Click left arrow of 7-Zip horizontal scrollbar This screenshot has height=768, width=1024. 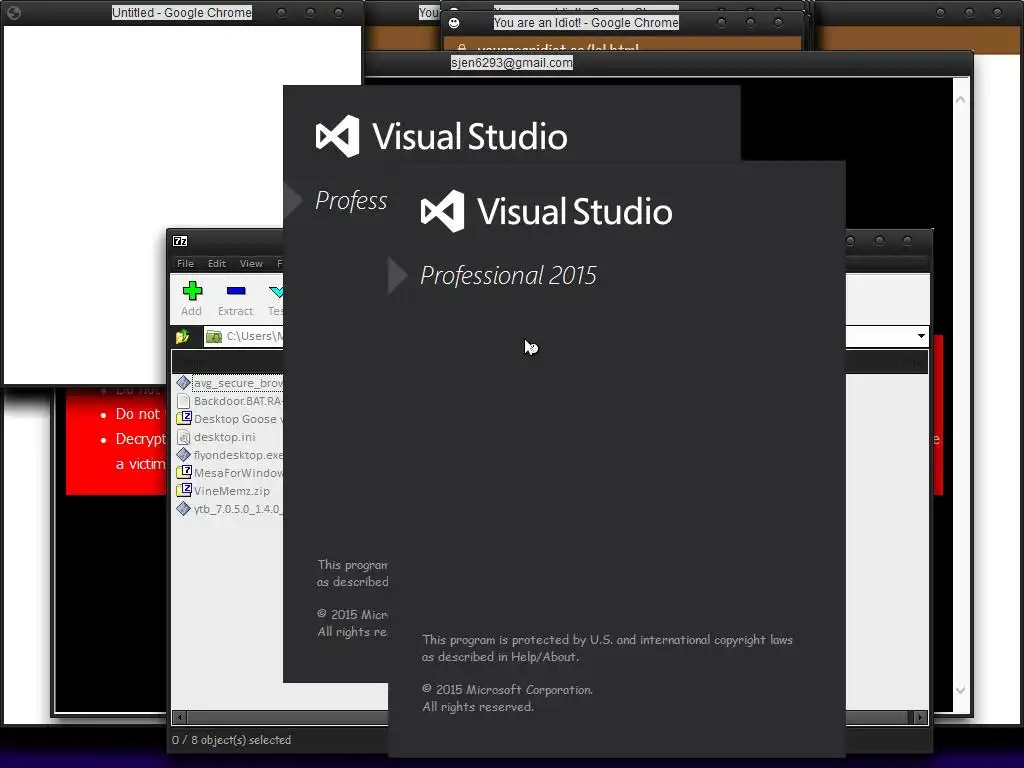coord(180,717)
